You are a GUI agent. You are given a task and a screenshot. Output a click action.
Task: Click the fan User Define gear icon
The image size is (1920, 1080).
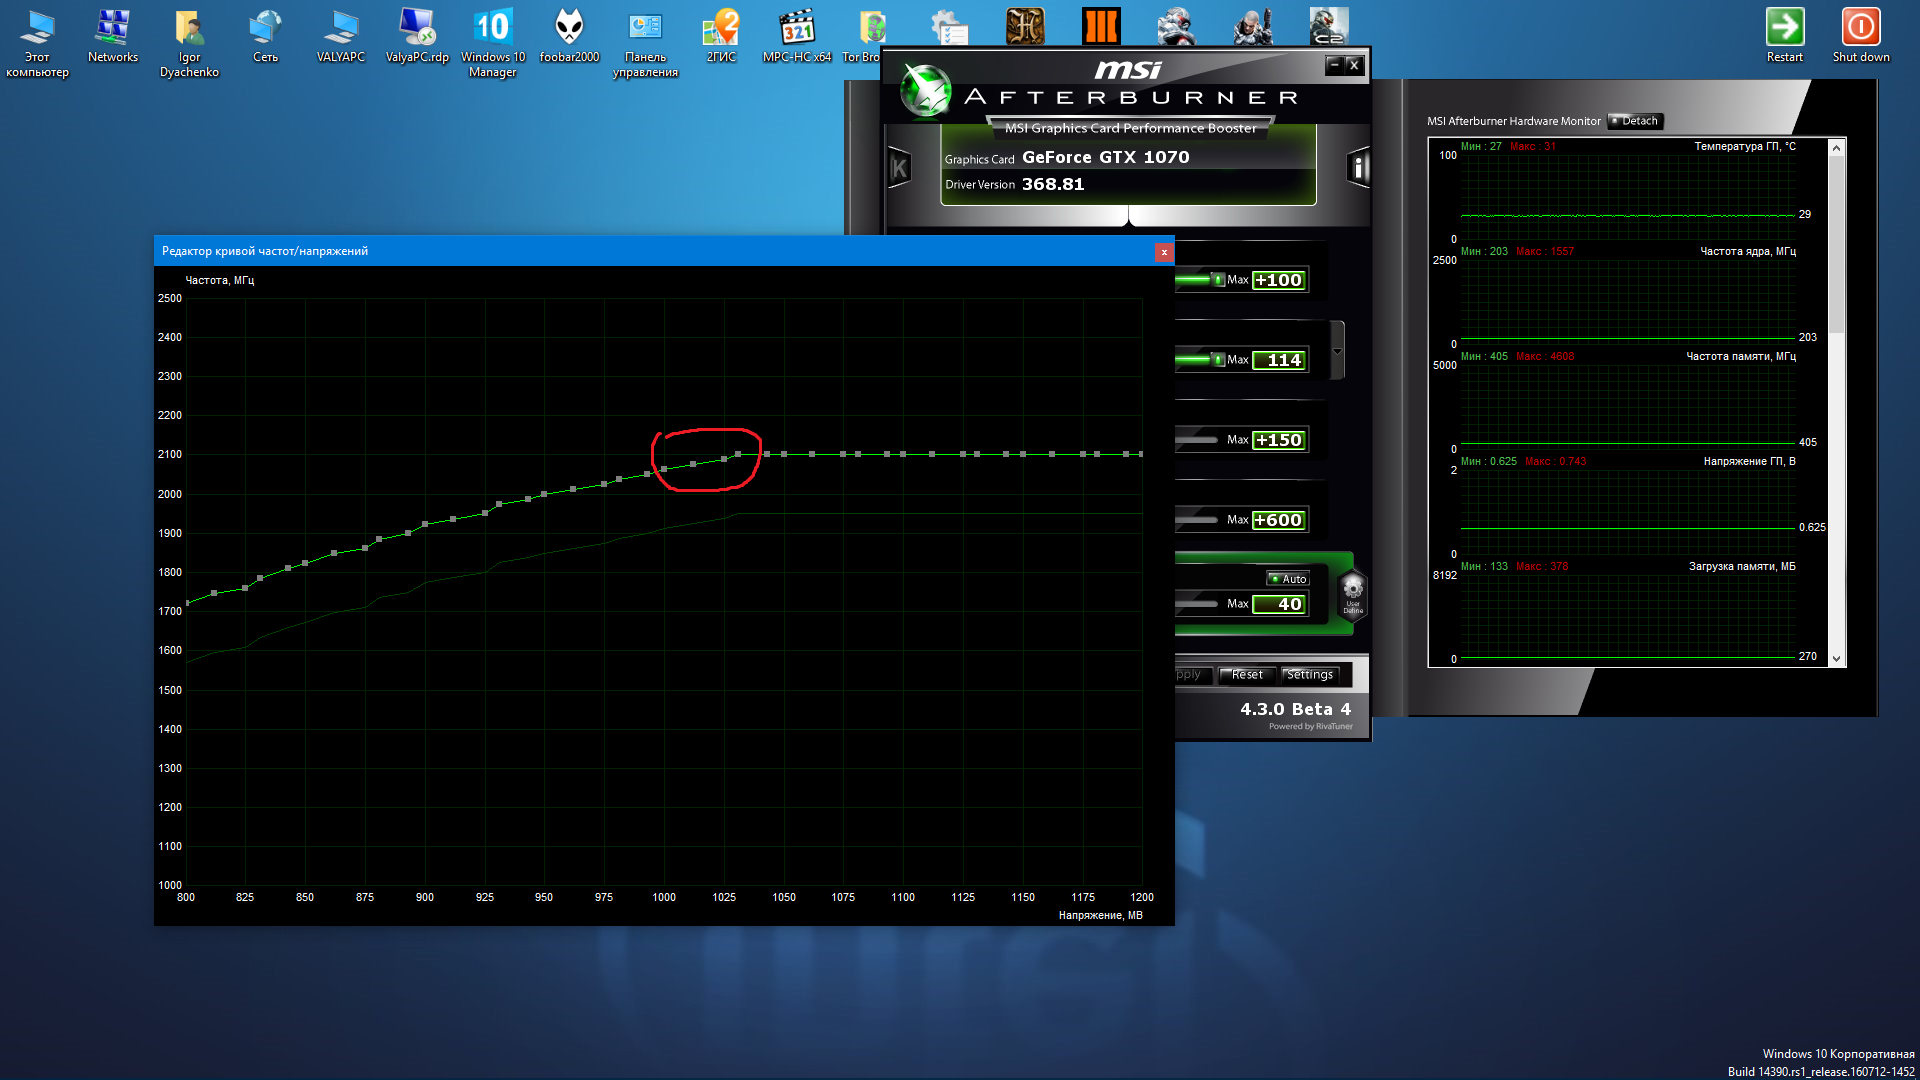click(1352, 591)
